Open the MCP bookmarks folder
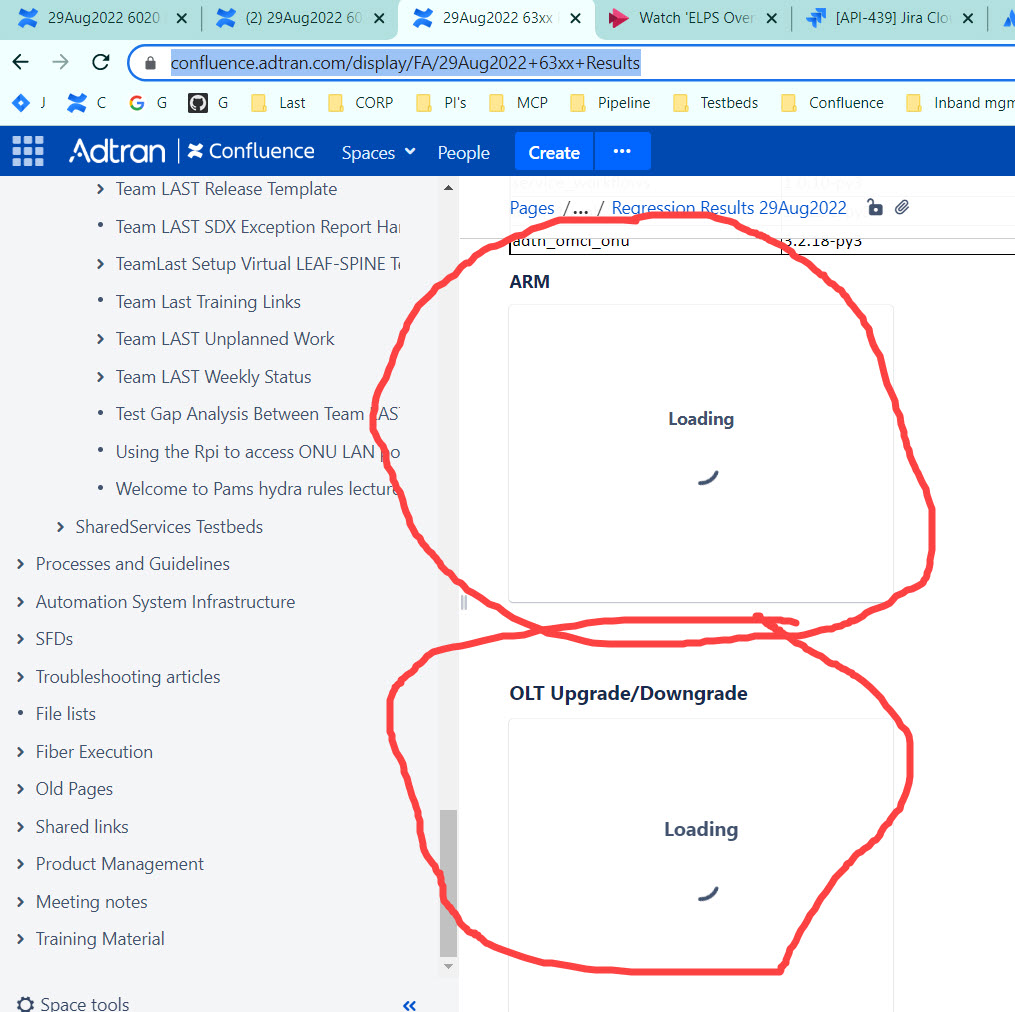Viewport: 1015px width, 1012px height. (519, 102)
